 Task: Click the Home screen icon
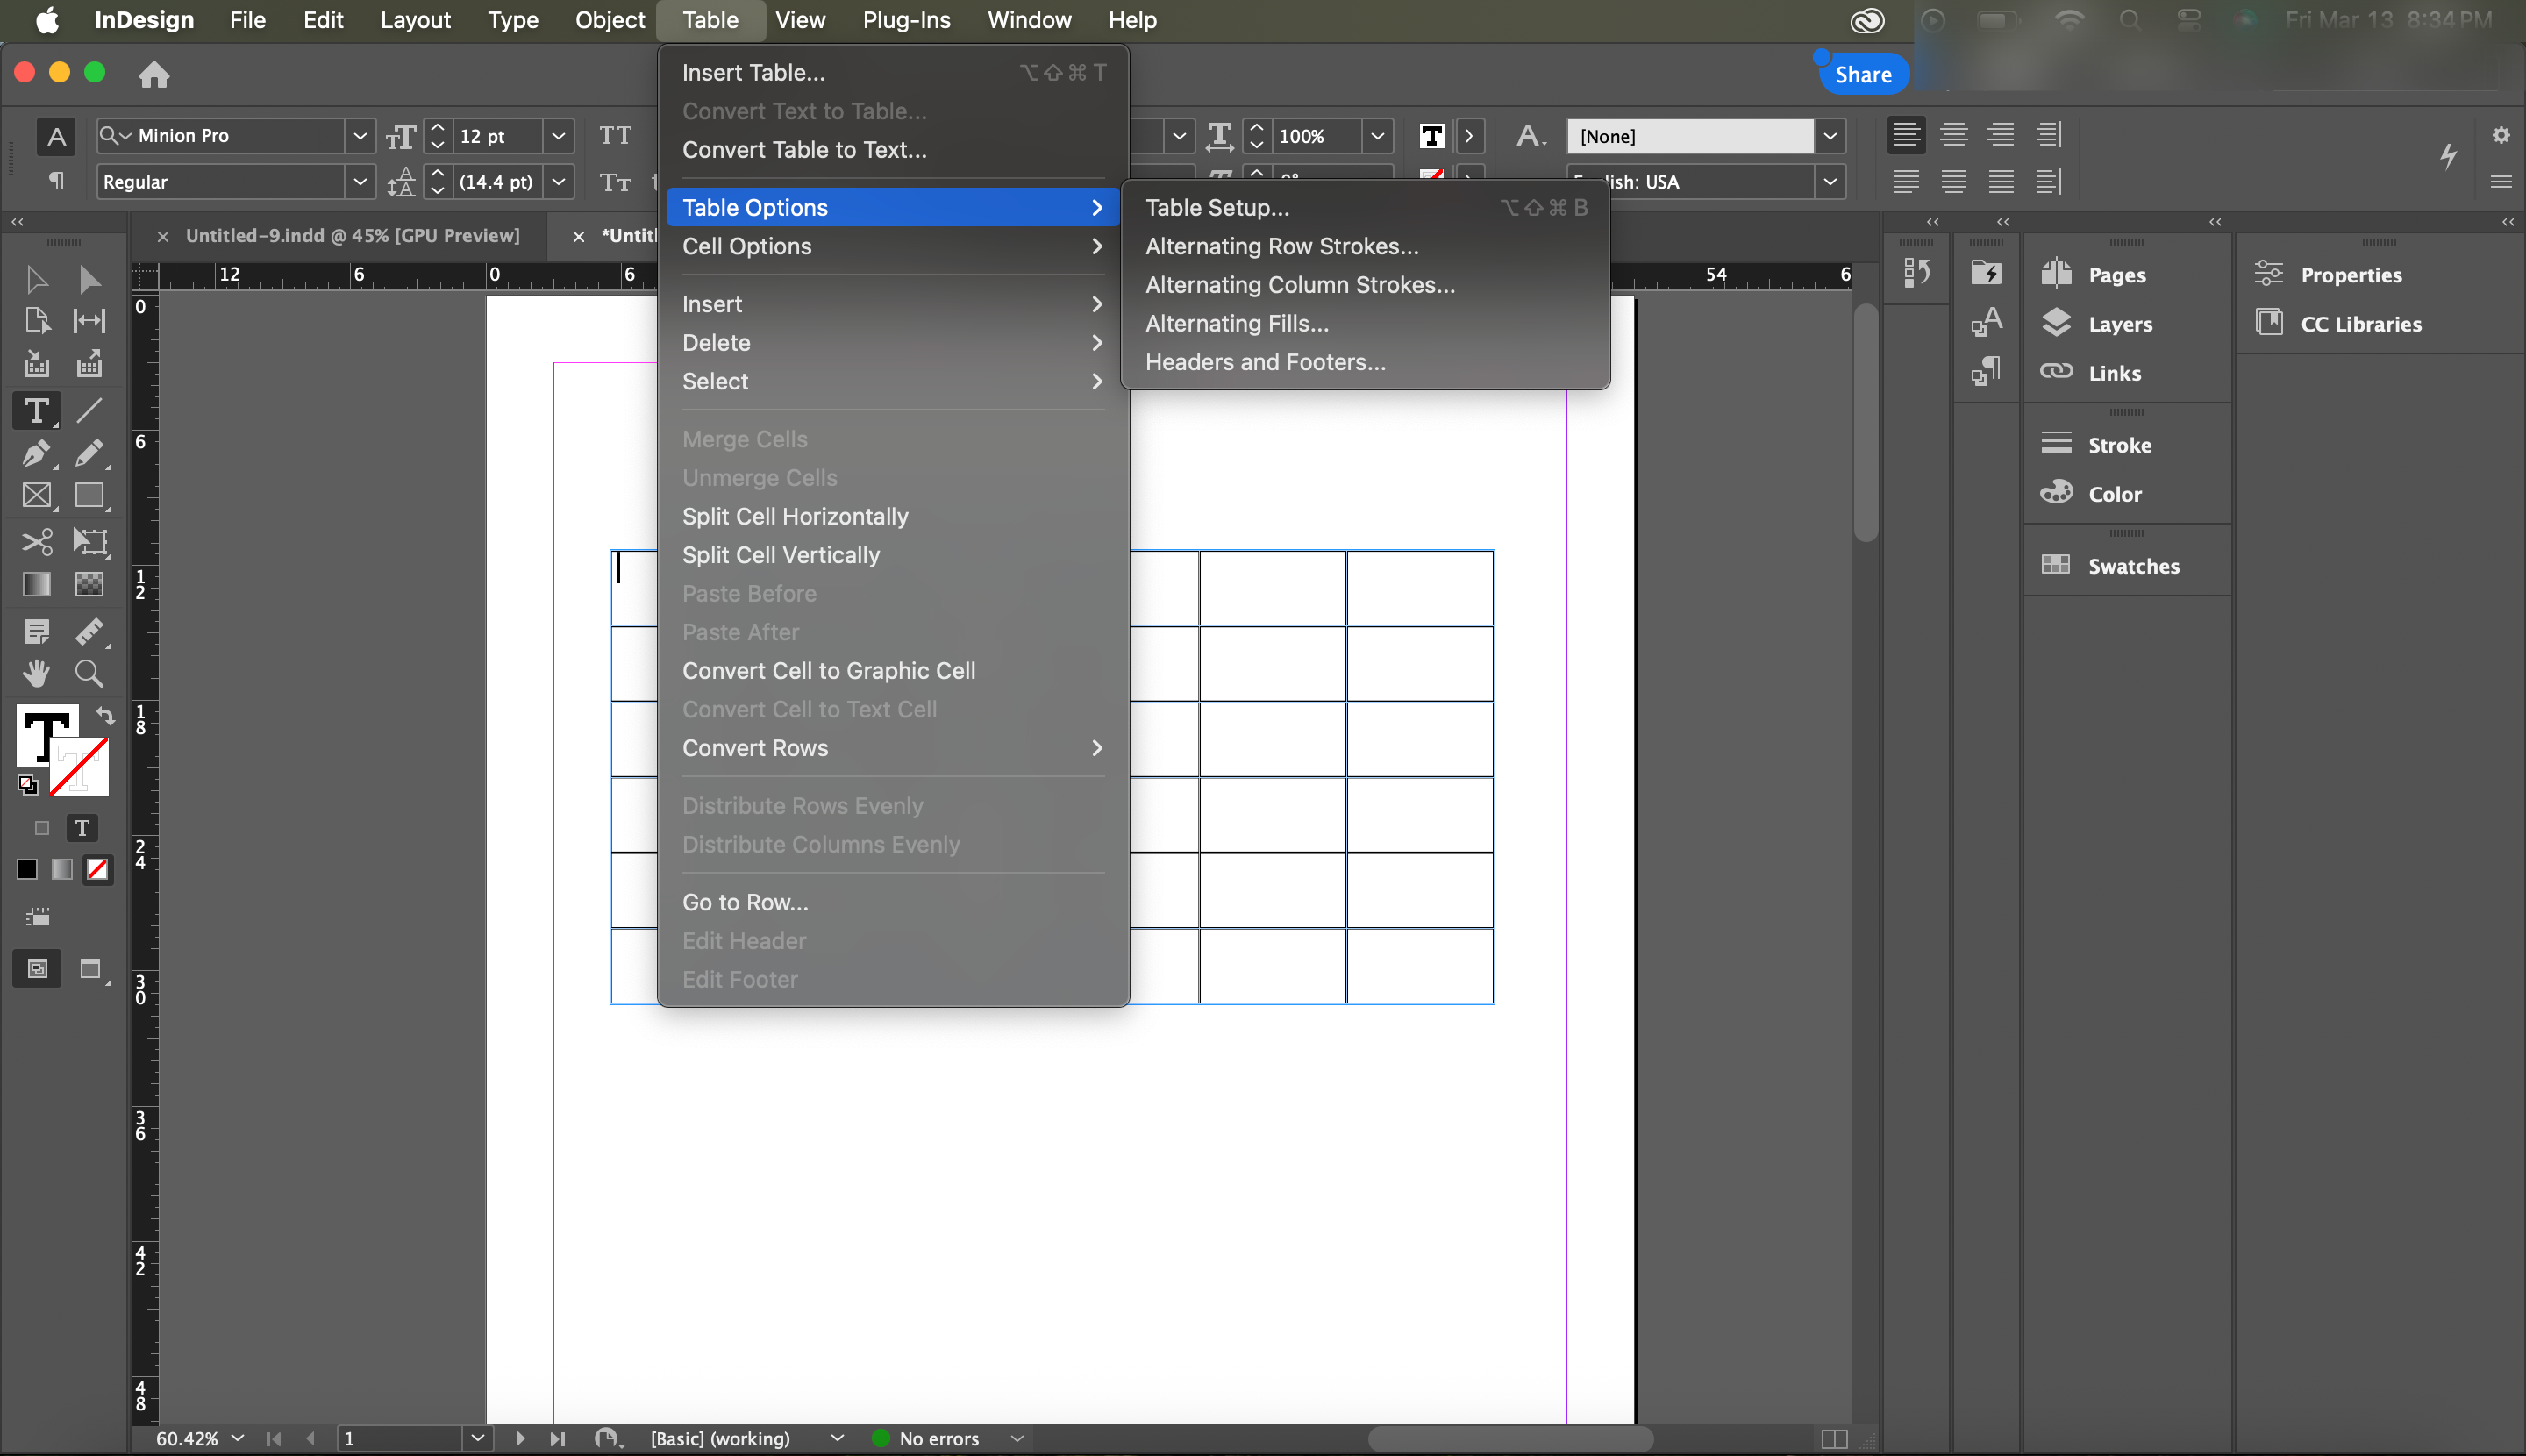coord(153,74)
